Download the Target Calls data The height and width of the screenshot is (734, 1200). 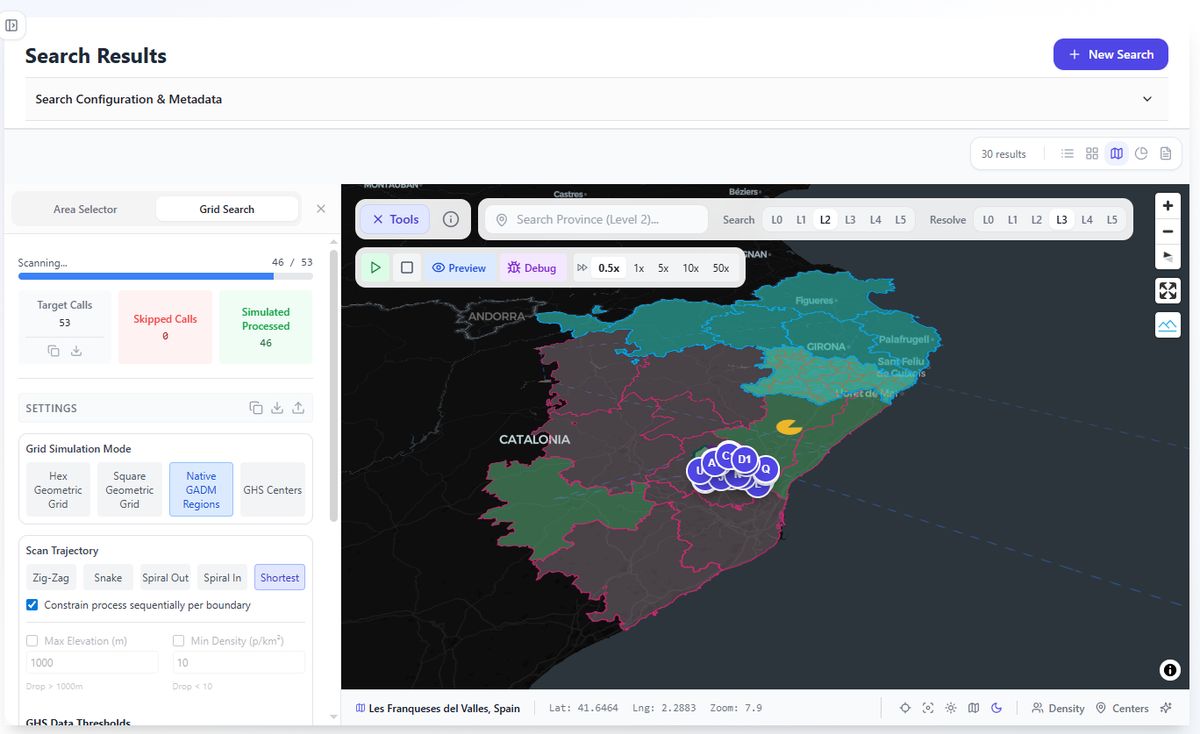[x=76, y=350]
